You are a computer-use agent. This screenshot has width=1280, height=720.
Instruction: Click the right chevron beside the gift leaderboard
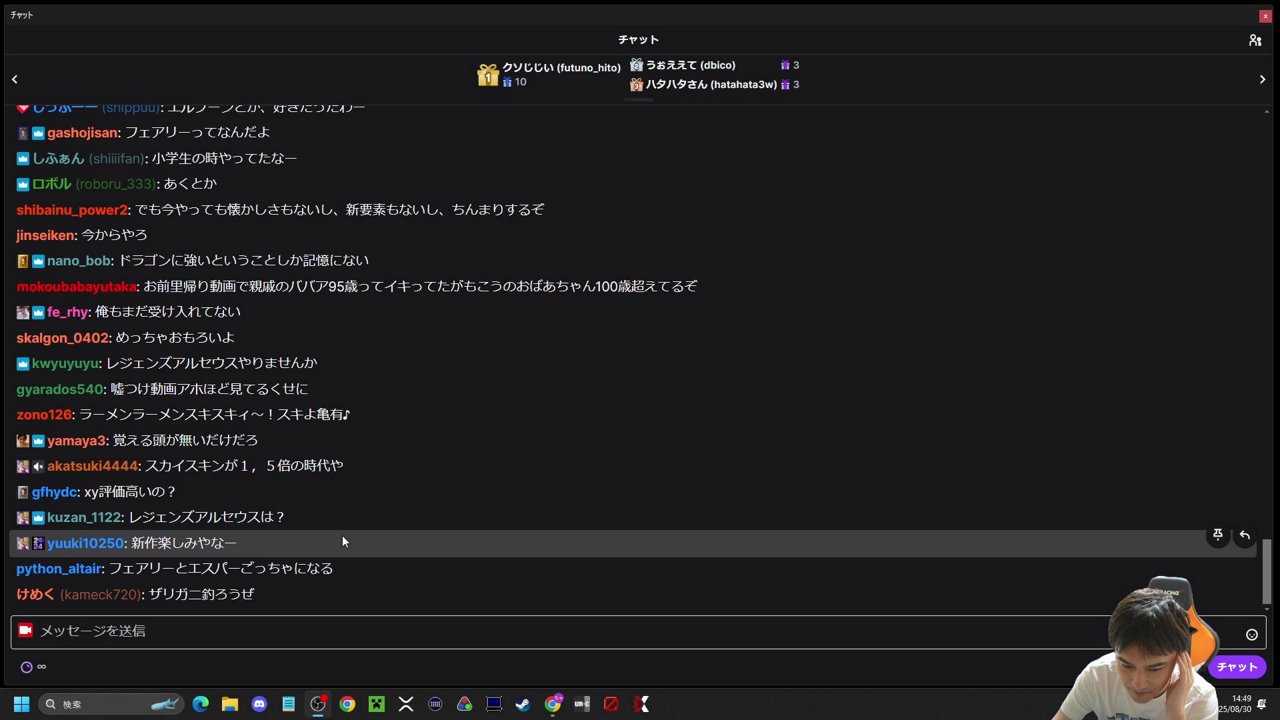tap(1262, 78)
